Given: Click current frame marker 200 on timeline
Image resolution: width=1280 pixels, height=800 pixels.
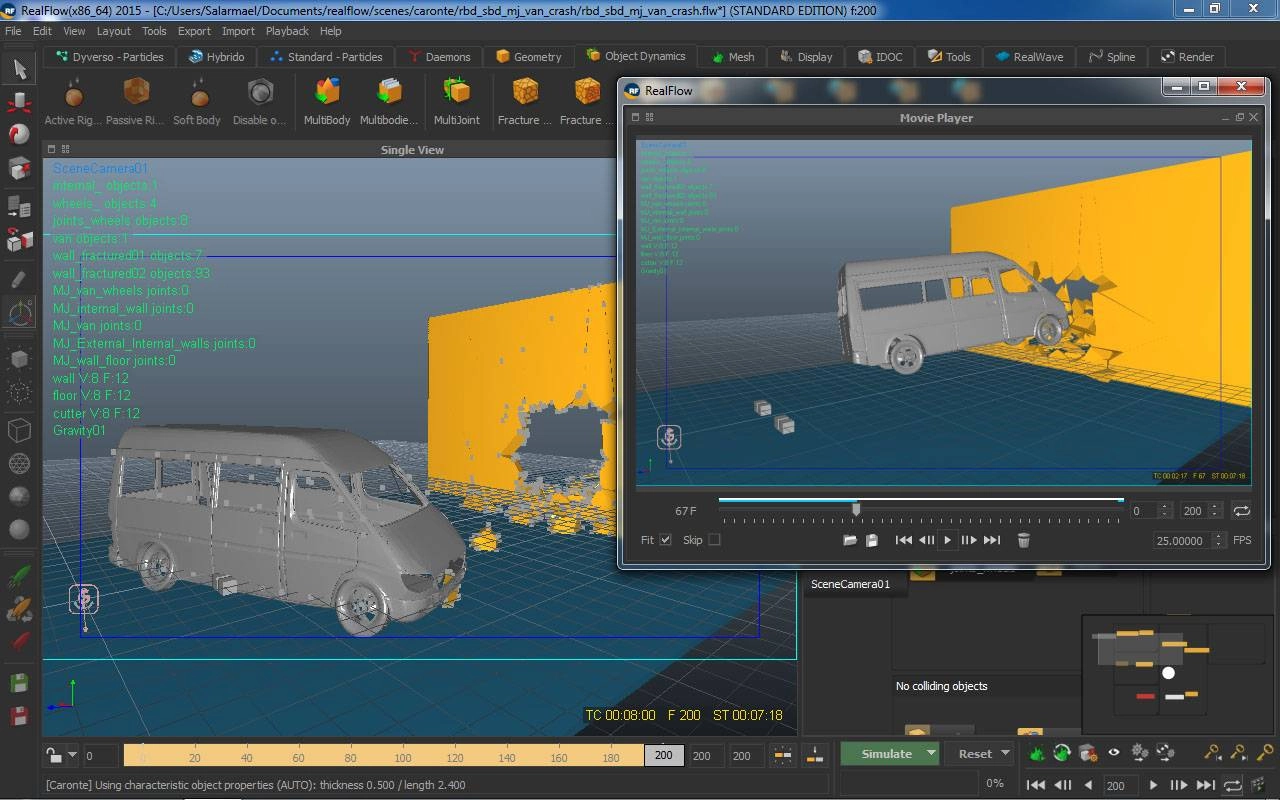Looking at the screenshot, I should pos(663,756).
